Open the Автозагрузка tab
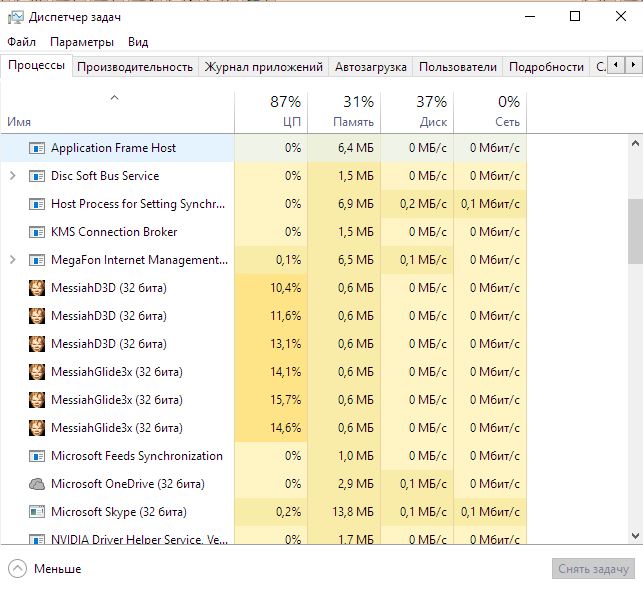This screenshot has width=643, height=593. click(371, 67)
